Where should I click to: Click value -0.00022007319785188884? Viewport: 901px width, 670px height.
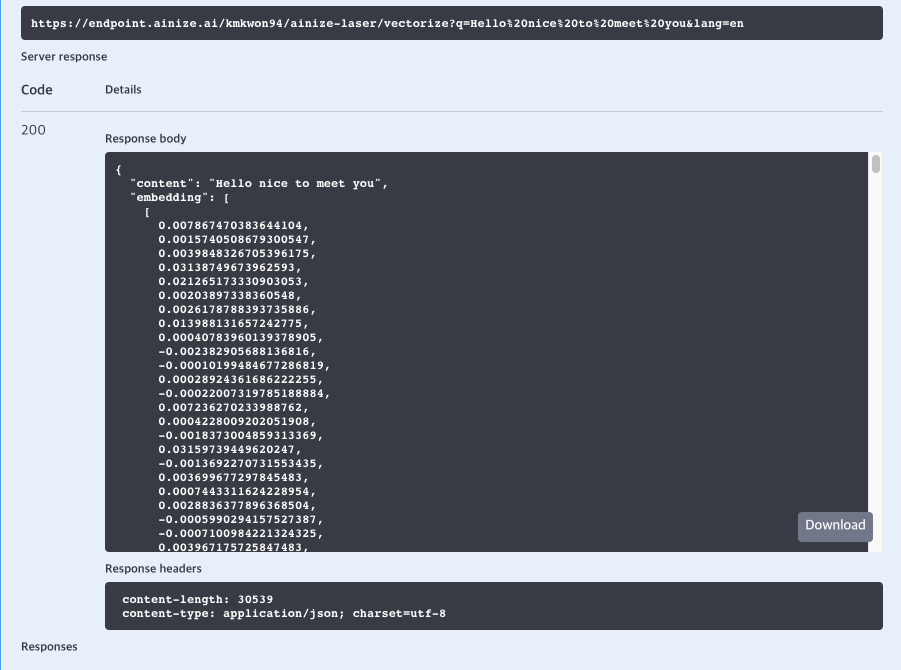244,393
